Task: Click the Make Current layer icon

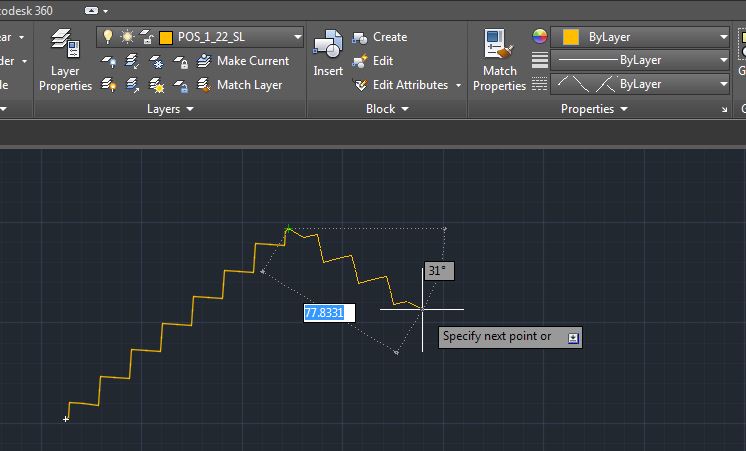Action: [x=204, y=61]
